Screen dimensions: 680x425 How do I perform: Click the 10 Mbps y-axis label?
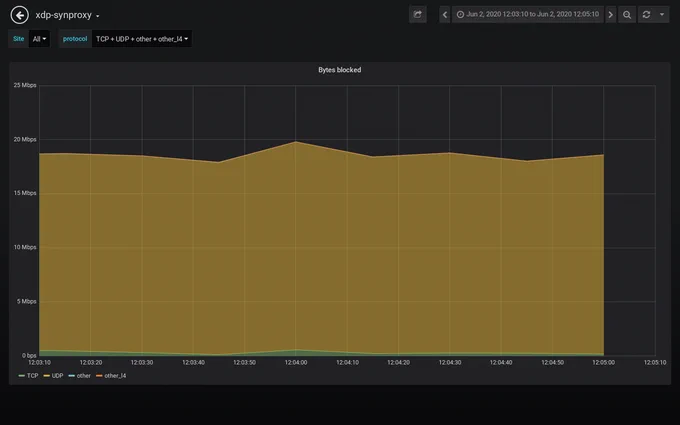(25, 247)
